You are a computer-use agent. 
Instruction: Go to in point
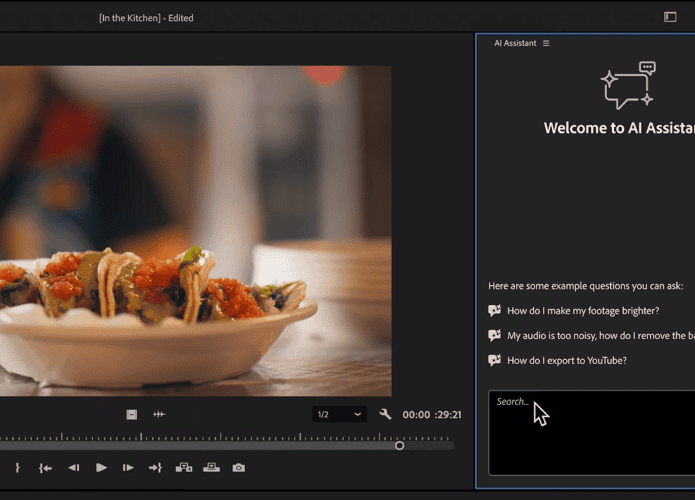tap(45, 468)
